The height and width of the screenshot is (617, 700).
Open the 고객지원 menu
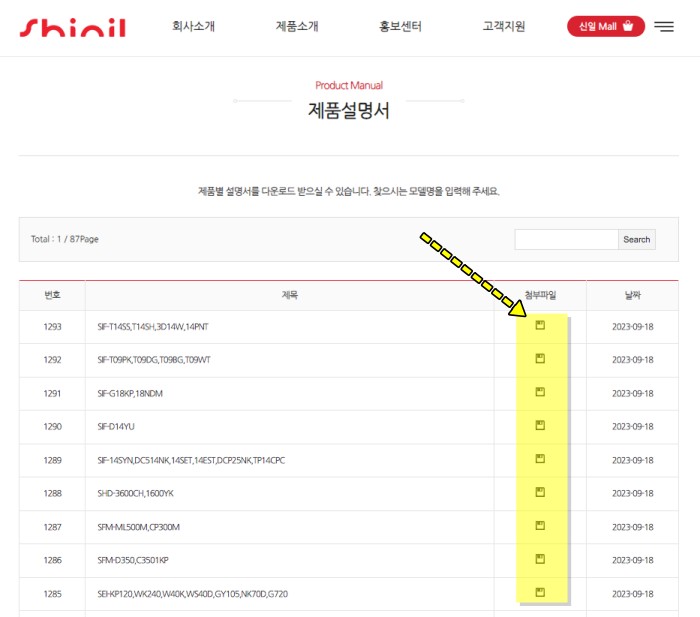click(504, 26)
